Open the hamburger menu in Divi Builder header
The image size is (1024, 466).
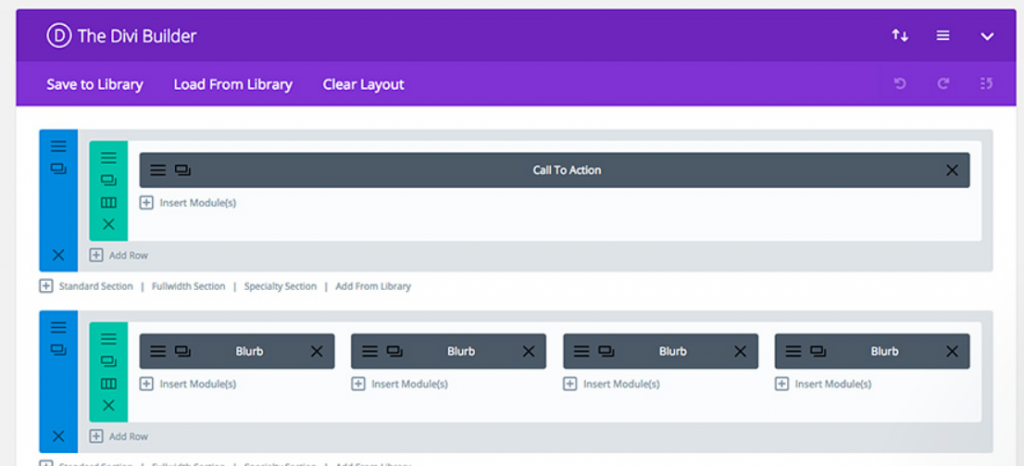pos(943,36)
